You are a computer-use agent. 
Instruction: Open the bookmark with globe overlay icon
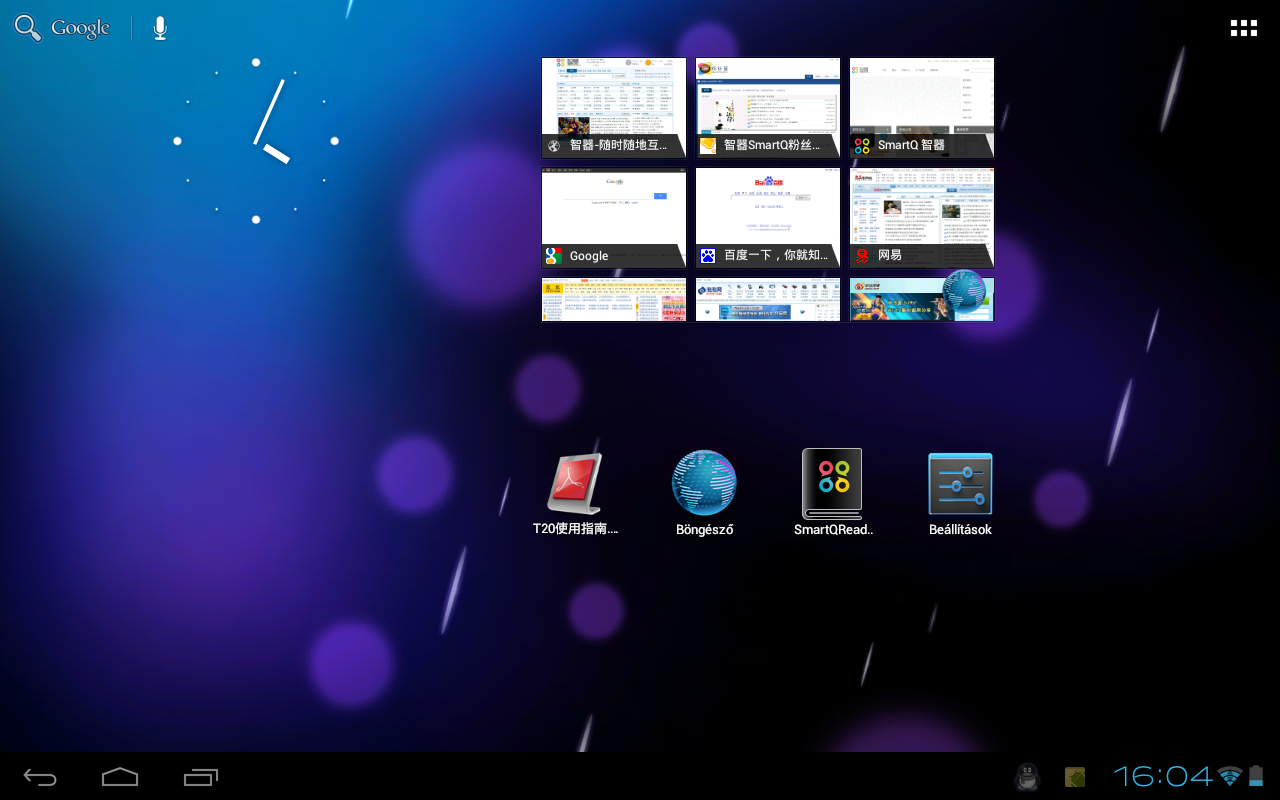click(x=922, y=300)
